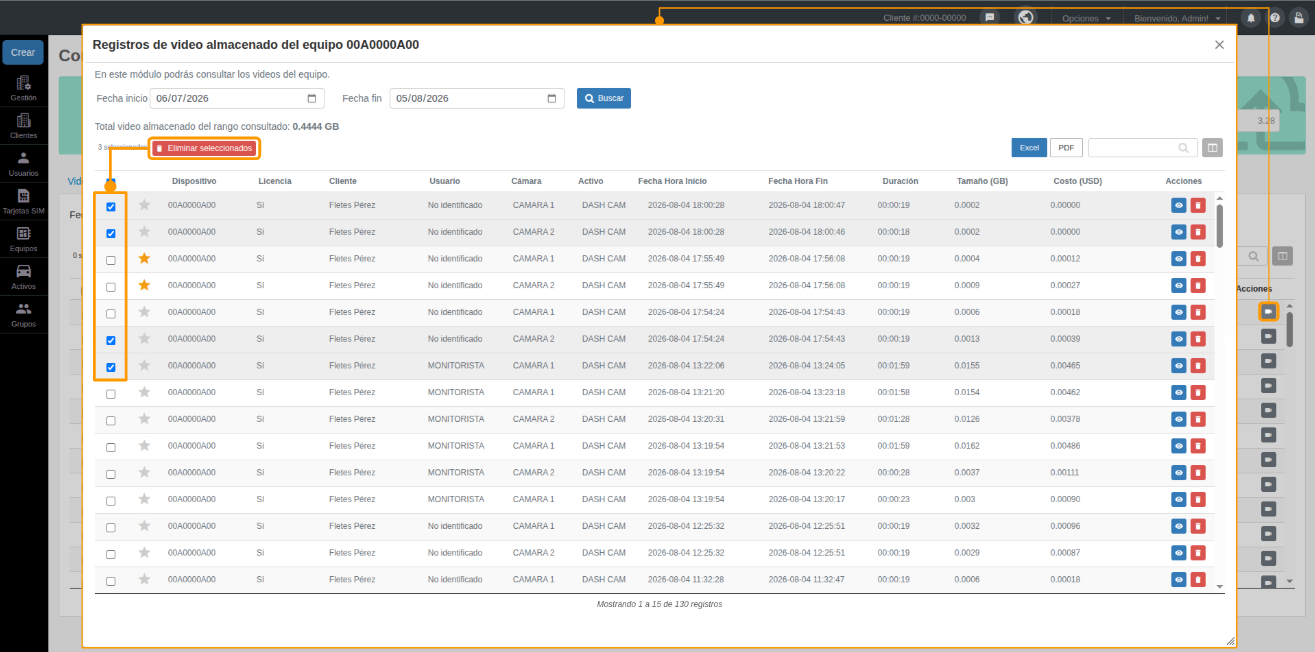Tick the checkbox for the 17:54:24 CAMARA 1 row
The height and width of the screenshot is (652, 1315).
(111, 313)
